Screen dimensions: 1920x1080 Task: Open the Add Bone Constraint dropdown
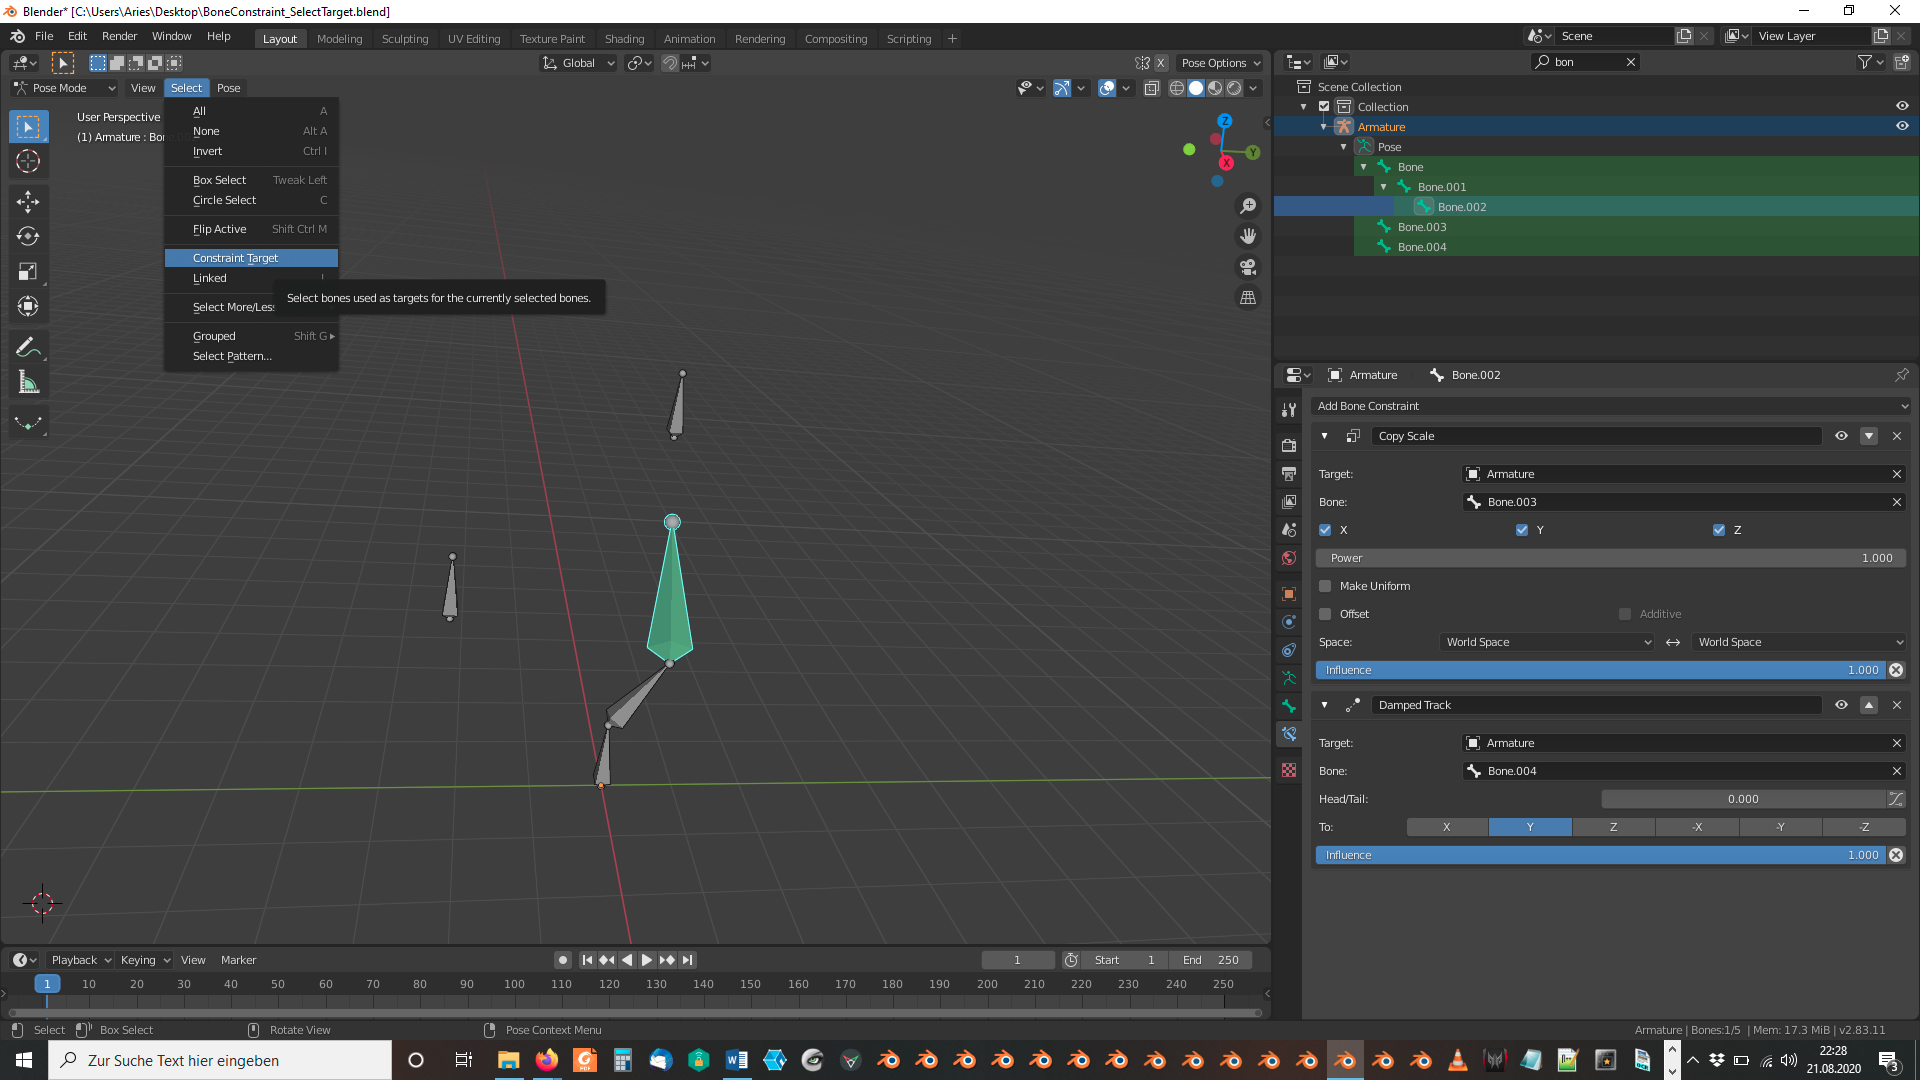point(1610,406)
